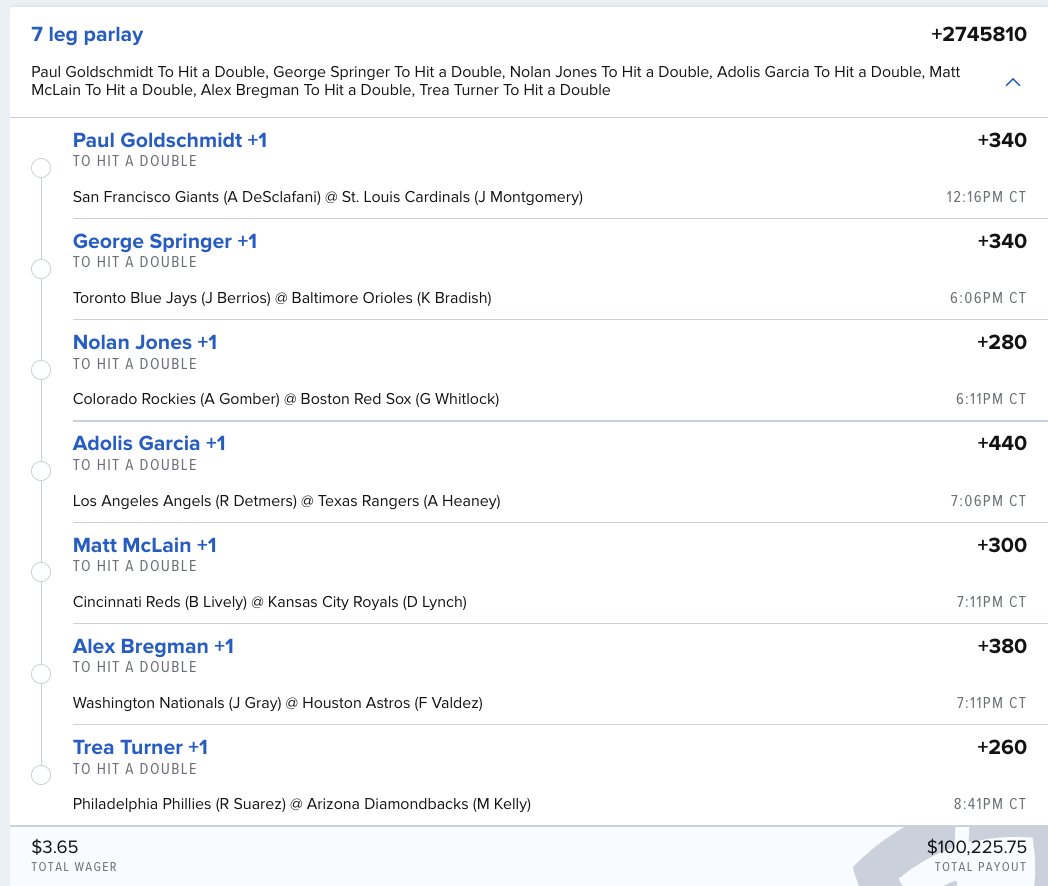Click status circle beside Nolan Jones leg

[41, 370]
